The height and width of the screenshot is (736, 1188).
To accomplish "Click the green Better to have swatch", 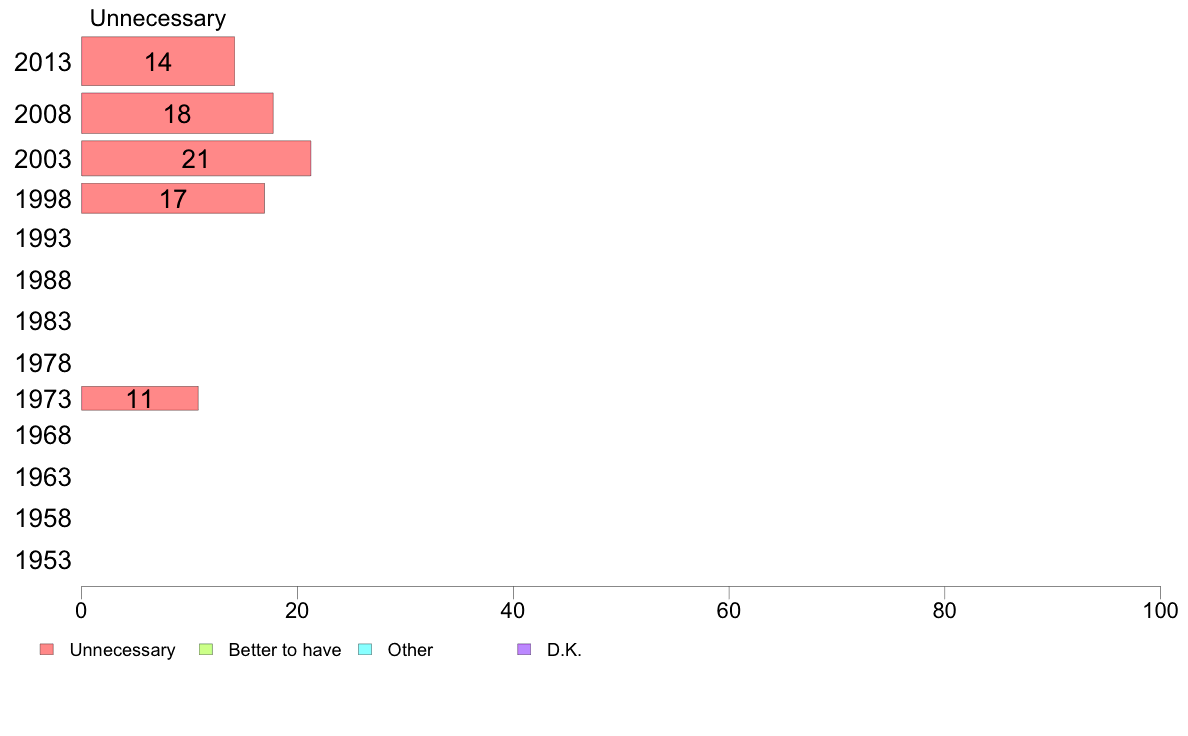I will tap(206, 650).
